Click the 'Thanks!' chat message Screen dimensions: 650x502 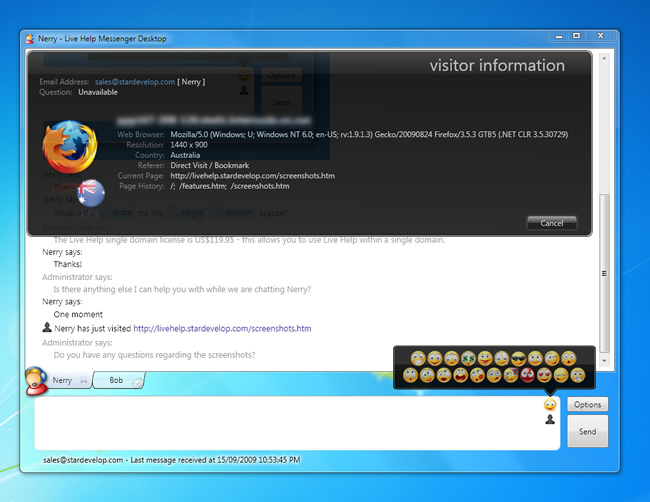coord(68,264)
